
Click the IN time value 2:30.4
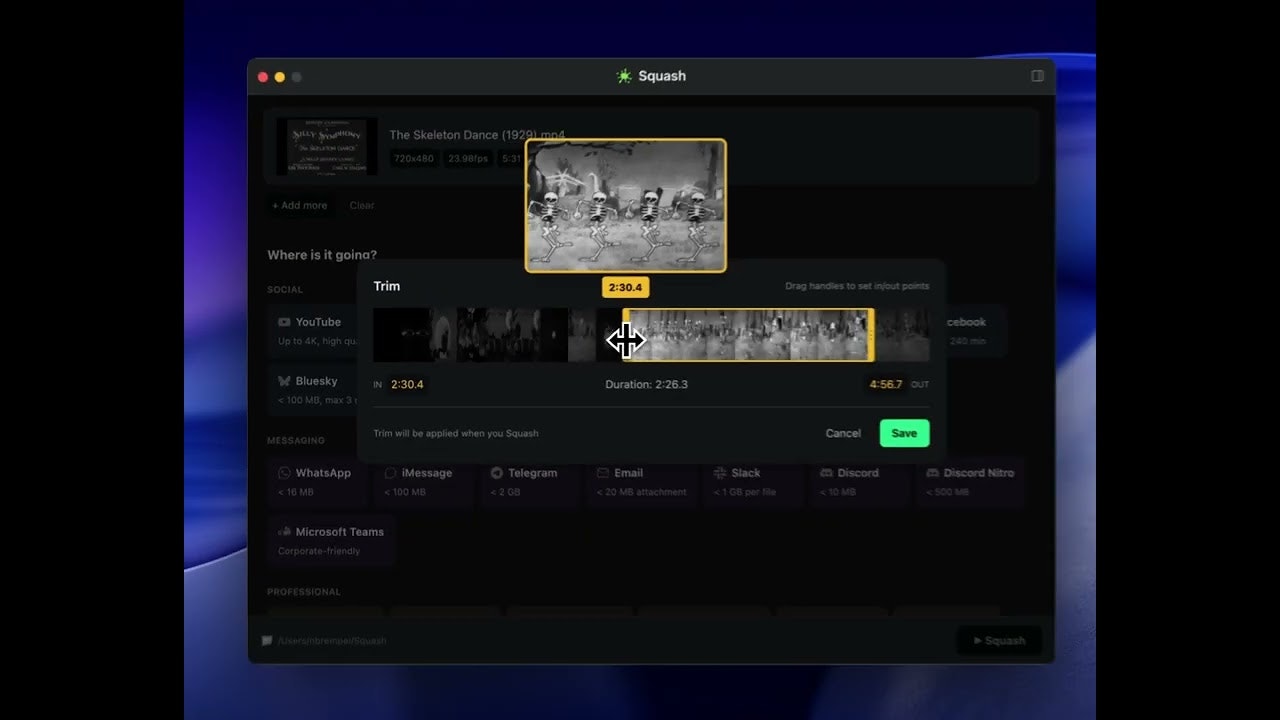407,384
